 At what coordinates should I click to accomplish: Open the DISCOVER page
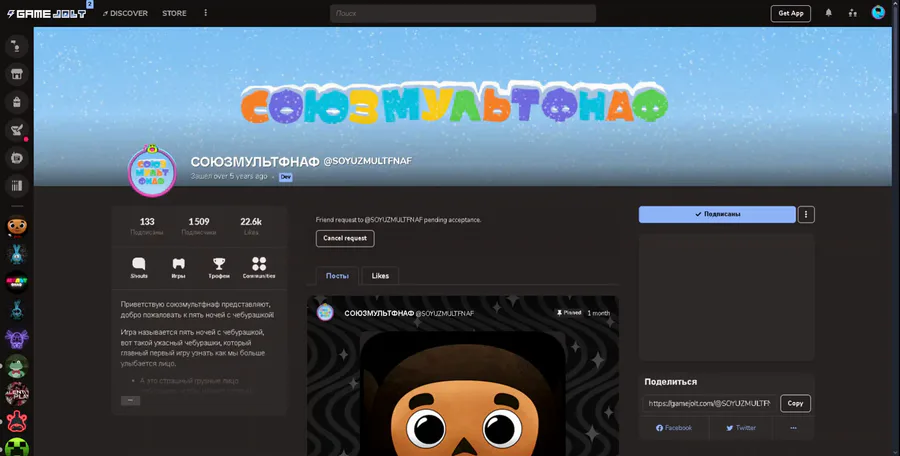click(x=125, y=13)
